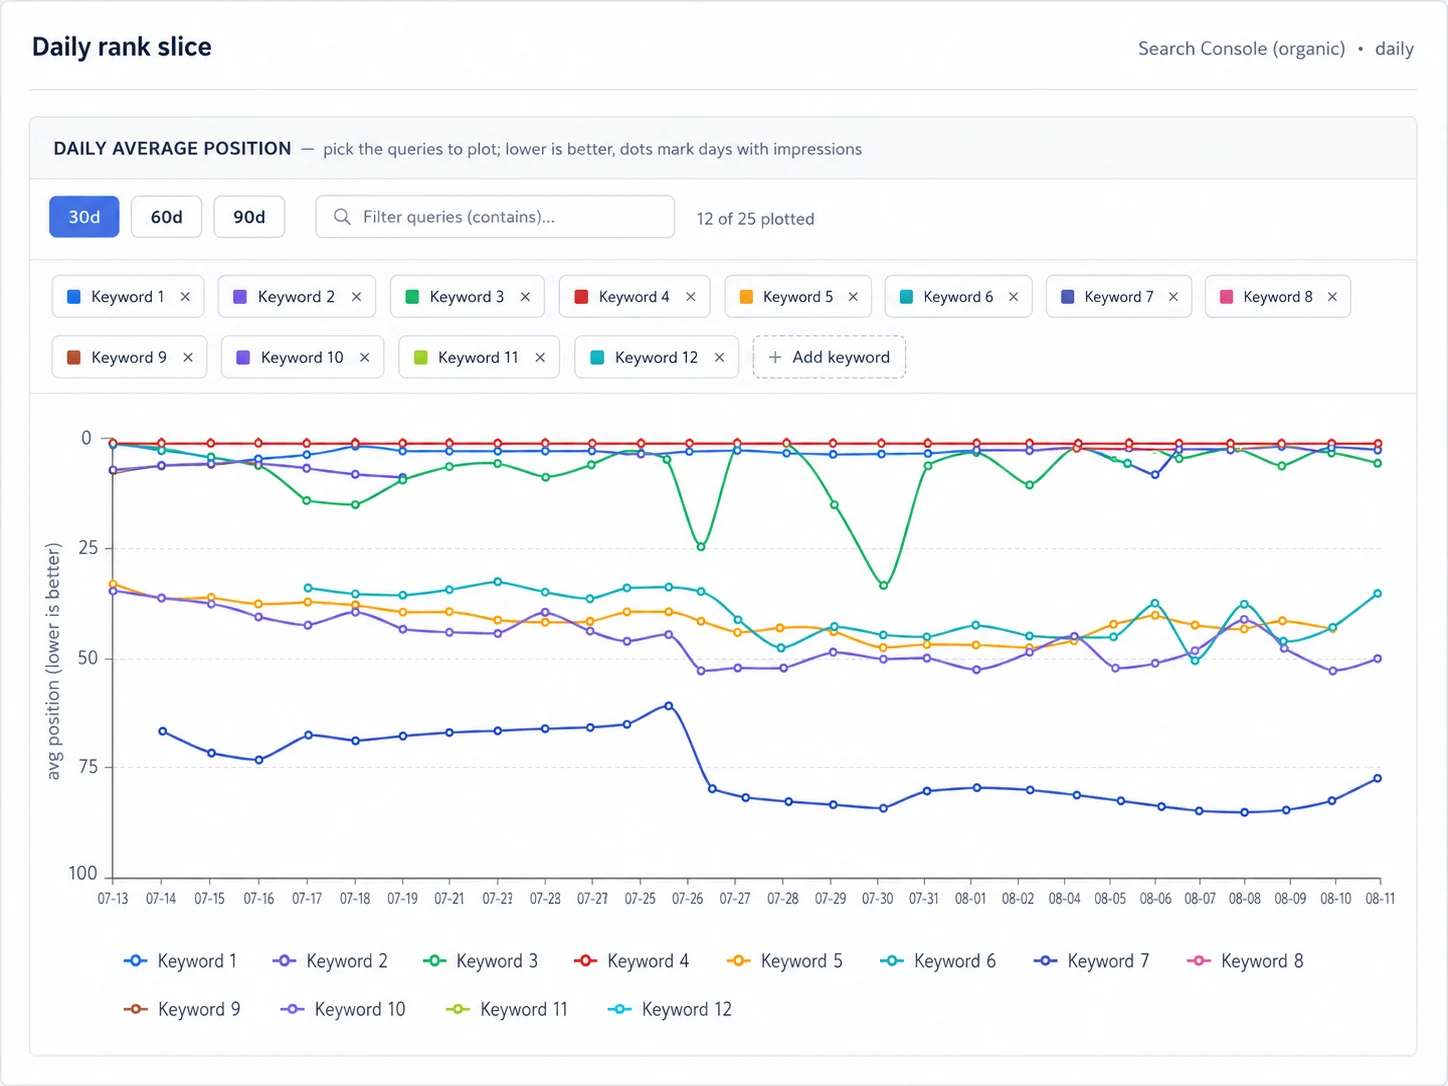The height and width of the screenshot is (1086, 1448).
Task: Toggle Keyword 8 series in chart legend
Action: pos(1245,961)
